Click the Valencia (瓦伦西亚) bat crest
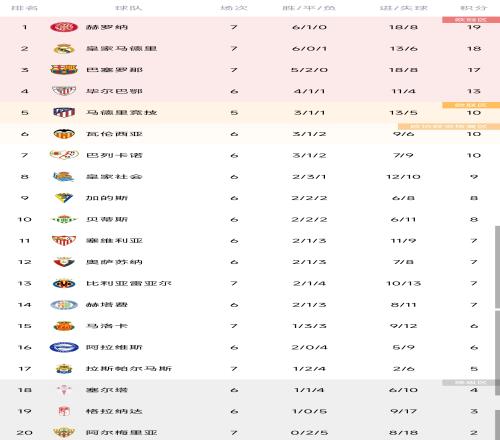The width and height of the screenshot is (500, 440). [64, 134]
